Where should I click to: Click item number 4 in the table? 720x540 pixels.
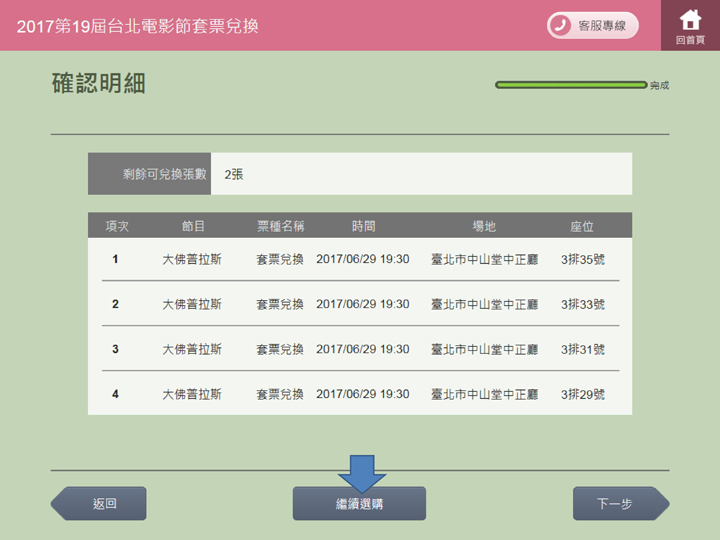pos(115,394)
